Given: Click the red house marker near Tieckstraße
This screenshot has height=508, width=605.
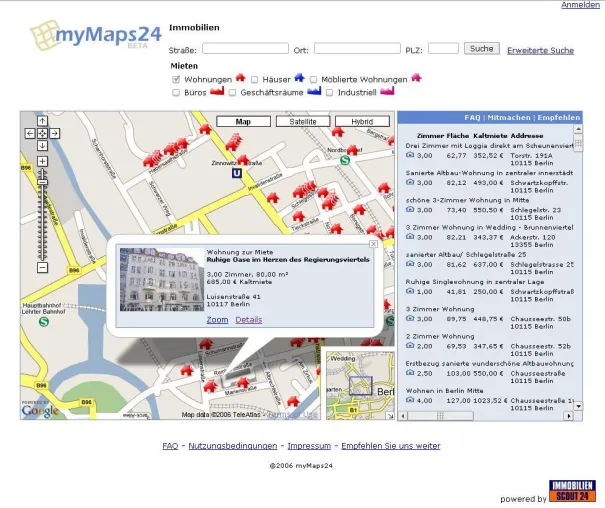Looking at the screenshot, I should [298, 216].
